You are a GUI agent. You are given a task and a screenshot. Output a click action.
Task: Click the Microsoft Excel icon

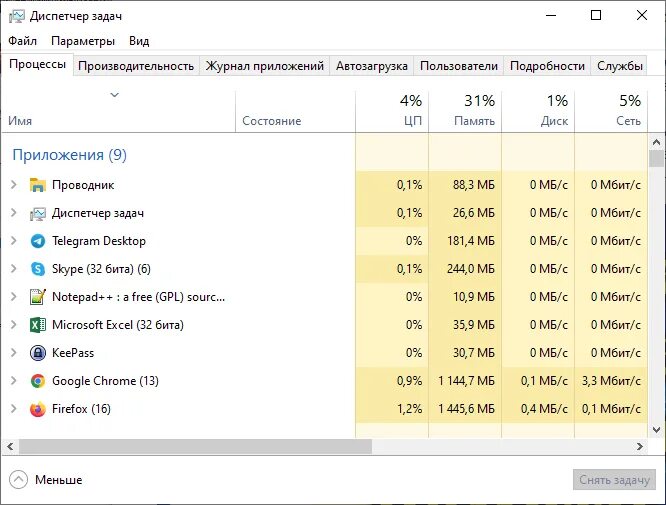point(37,325)
